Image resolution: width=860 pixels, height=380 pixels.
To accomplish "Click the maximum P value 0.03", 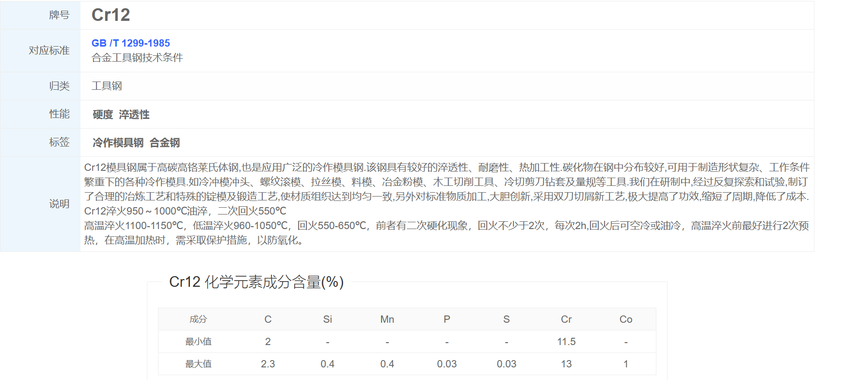I will [x=447, y=364].
